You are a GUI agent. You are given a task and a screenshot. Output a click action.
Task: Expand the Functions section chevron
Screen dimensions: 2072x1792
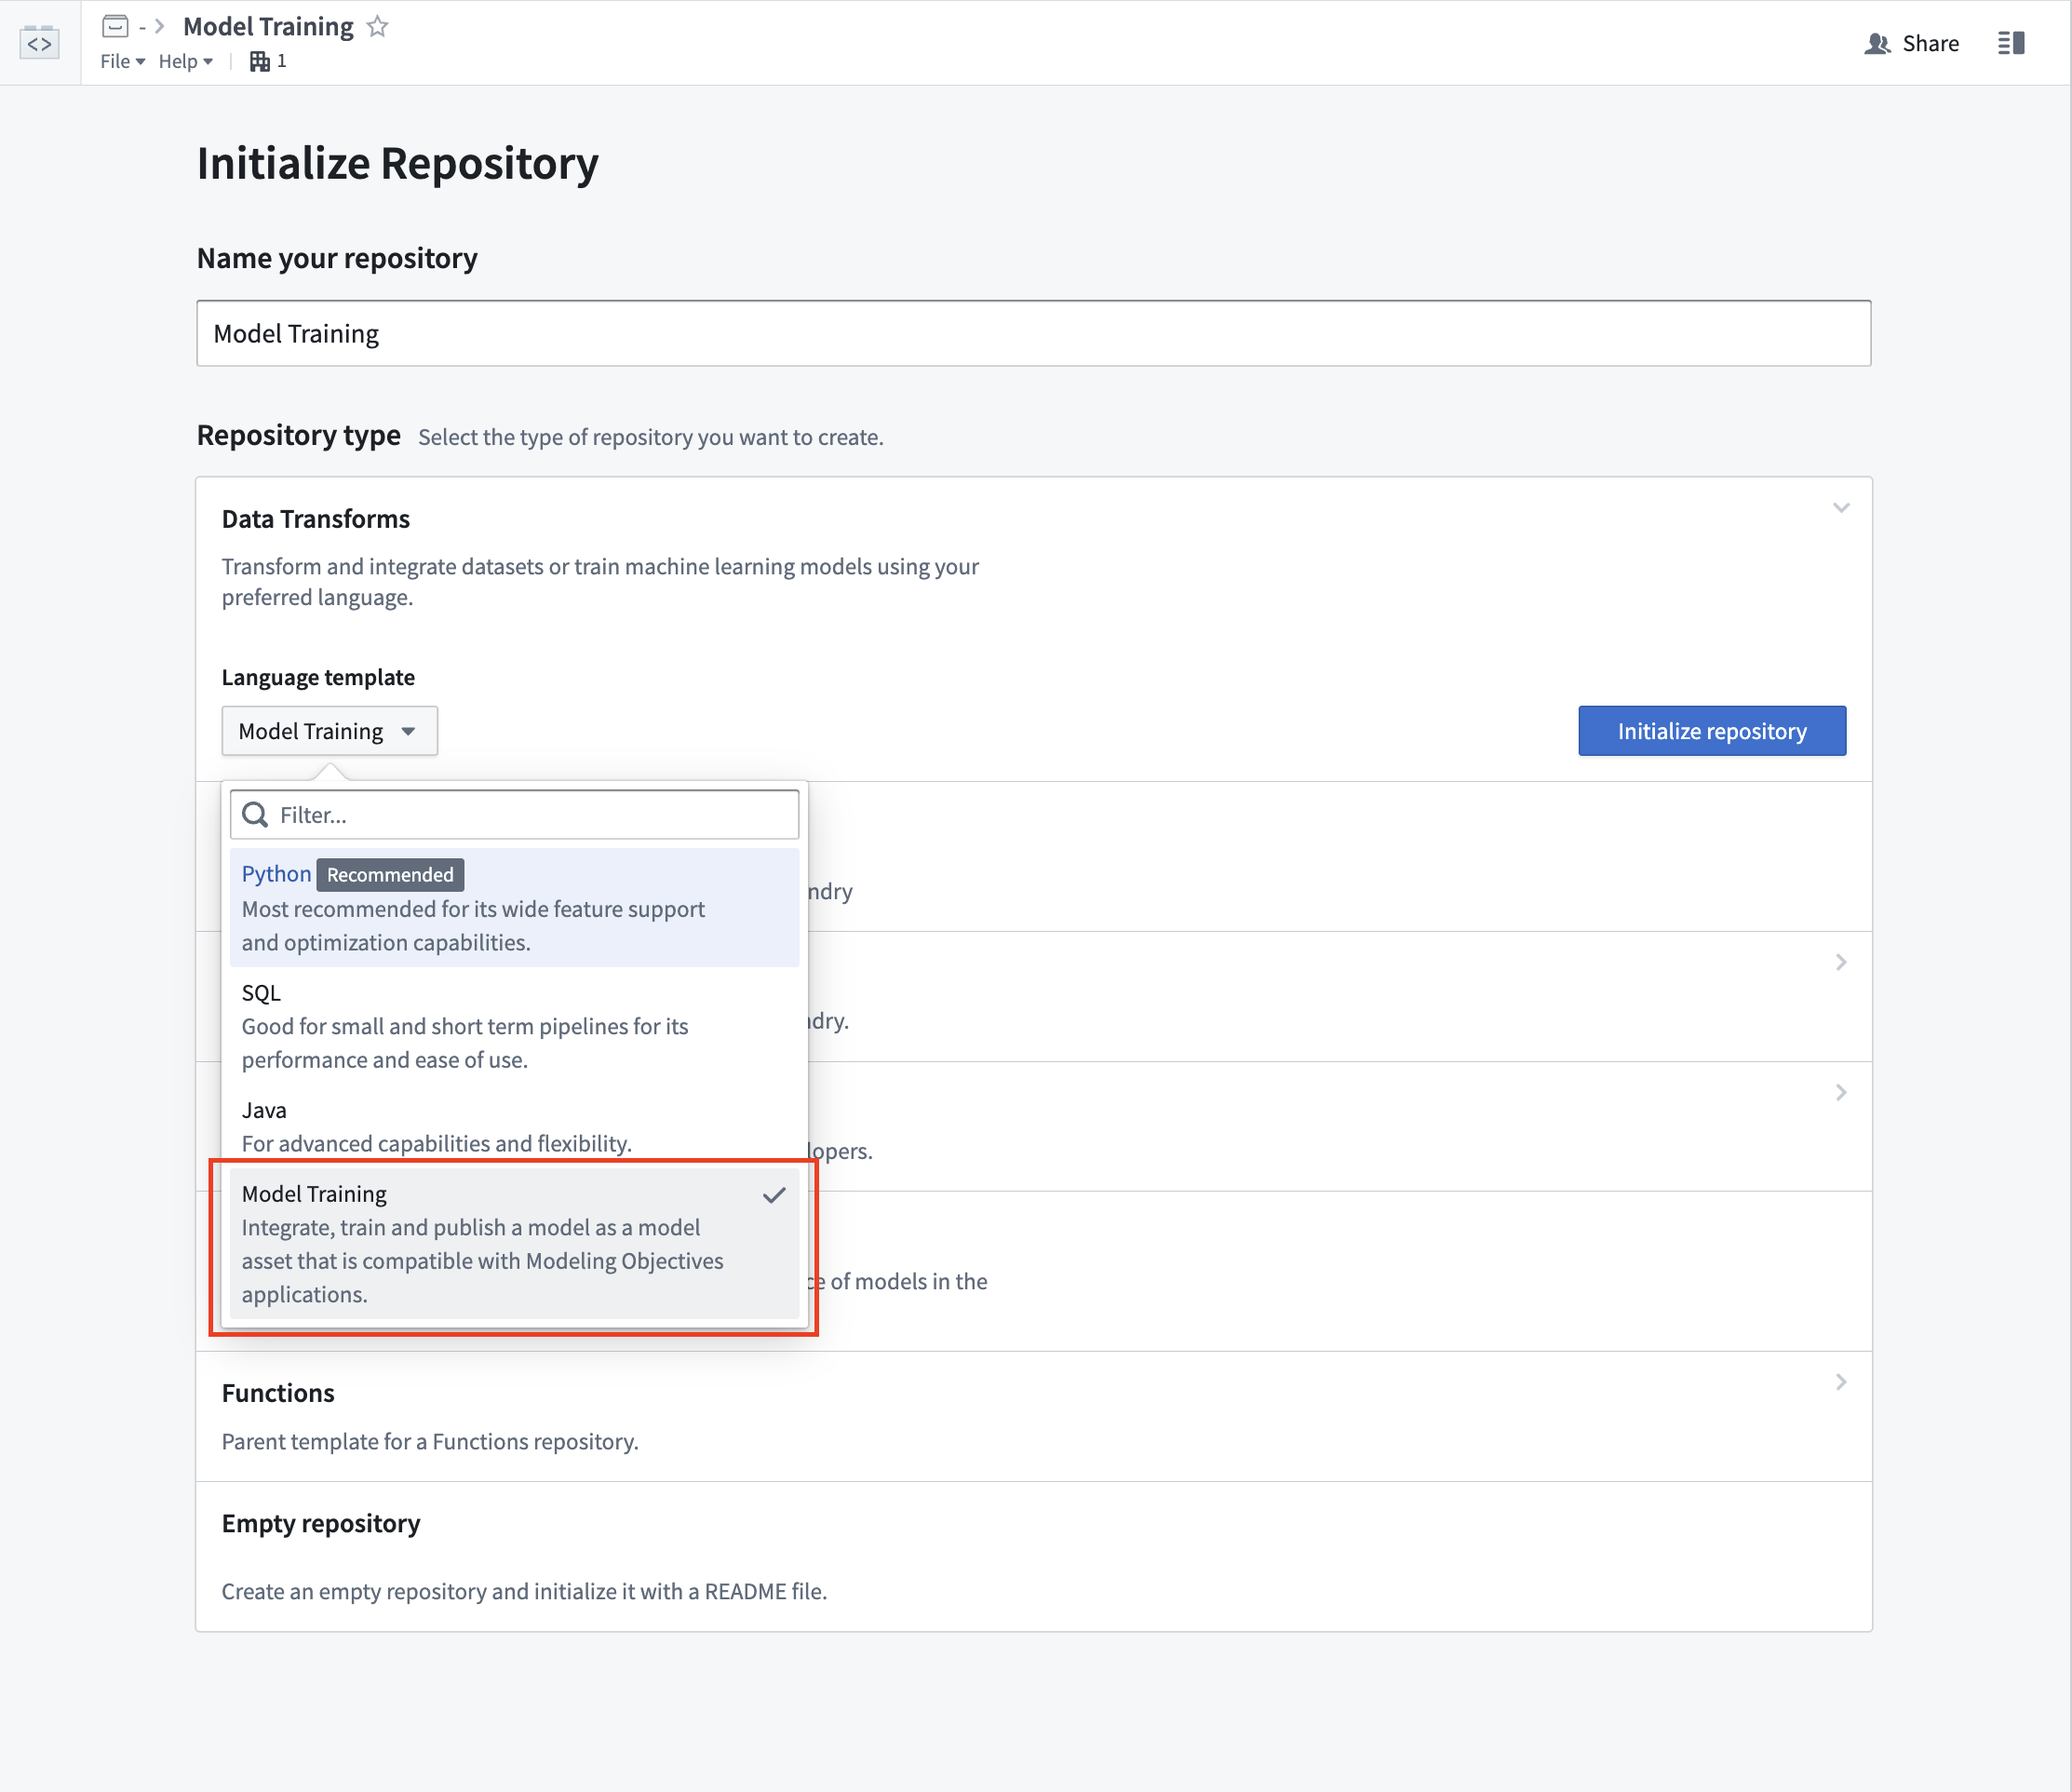[1841, 1382]
